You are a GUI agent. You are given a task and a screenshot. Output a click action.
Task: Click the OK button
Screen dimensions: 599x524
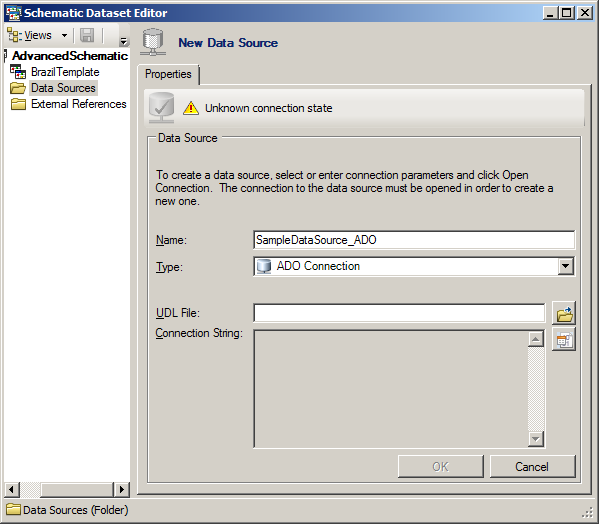pyautogui.click(x=440, y=466)
